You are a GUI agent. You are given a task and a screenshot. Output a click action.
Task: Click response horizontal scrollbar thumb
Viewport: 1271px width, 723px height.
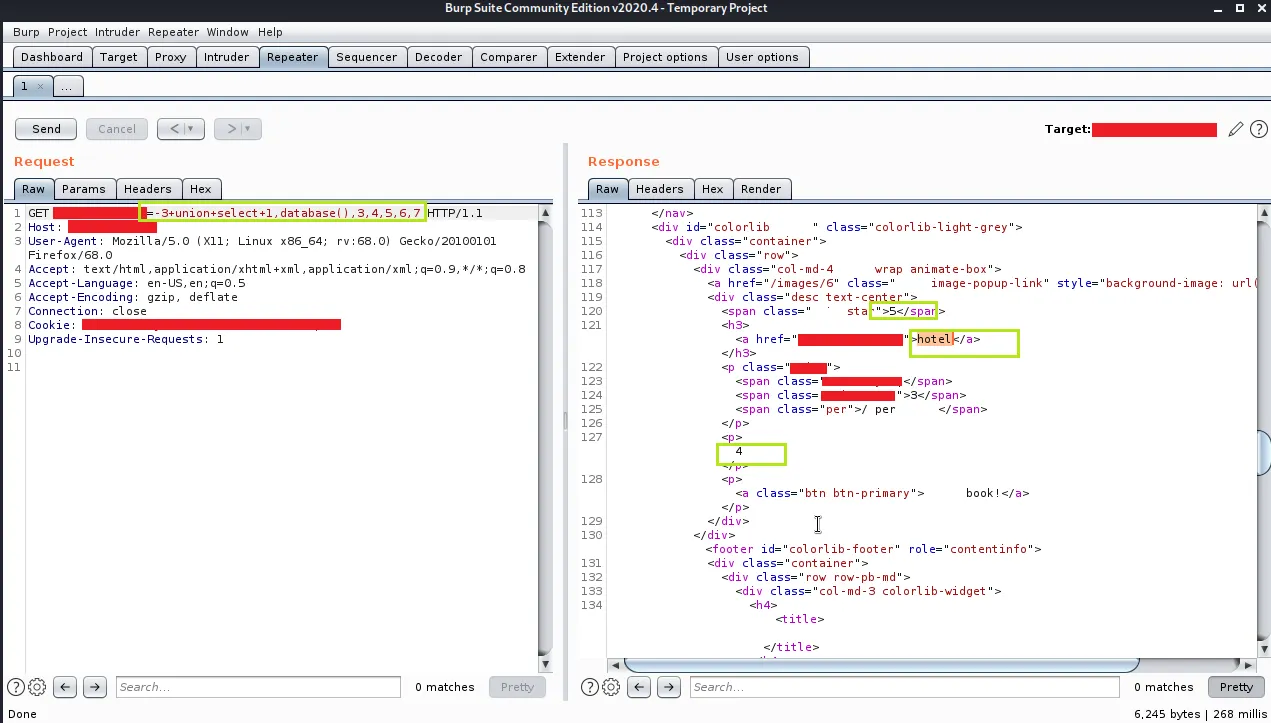tap(880, 665)
